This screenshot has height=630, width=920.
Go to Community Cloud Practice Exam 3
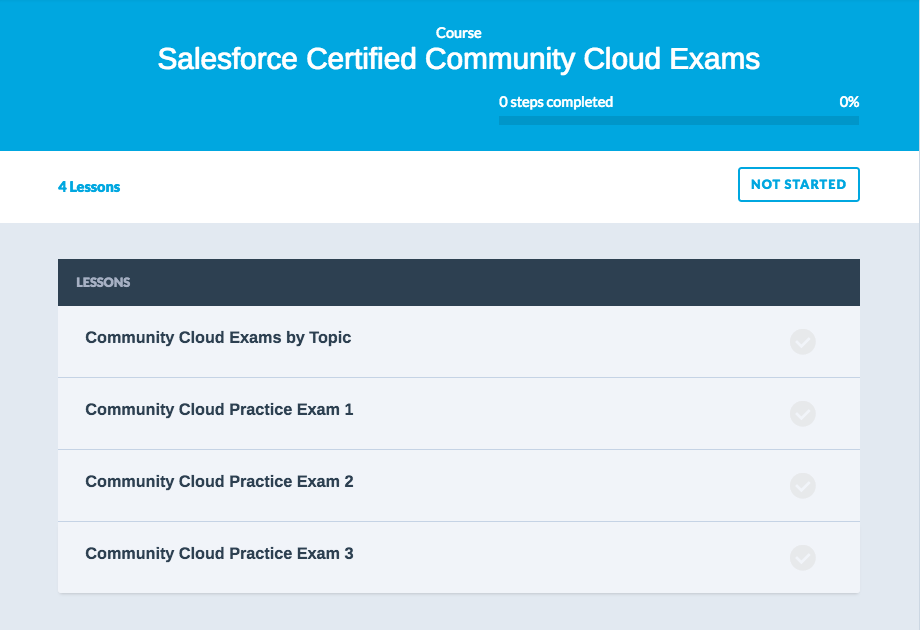click(x=219, y=554)
